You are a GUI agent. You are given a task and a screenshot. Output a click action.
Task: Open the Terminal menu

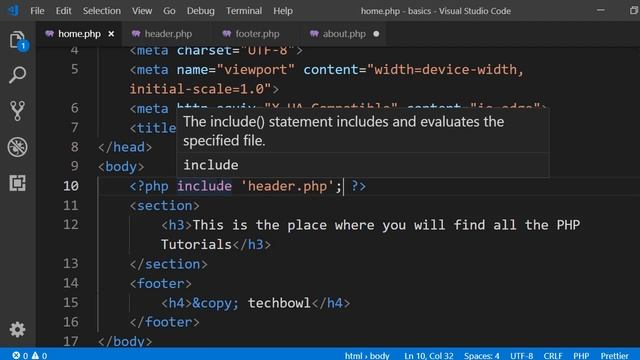244,11
